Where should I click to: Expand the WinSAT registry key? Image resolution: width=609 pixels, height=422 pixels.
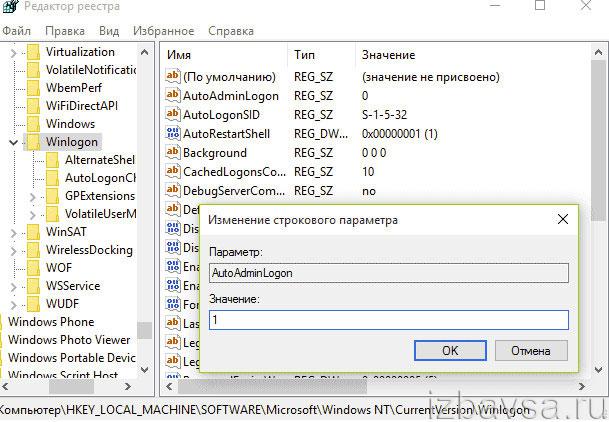point(13,232)
